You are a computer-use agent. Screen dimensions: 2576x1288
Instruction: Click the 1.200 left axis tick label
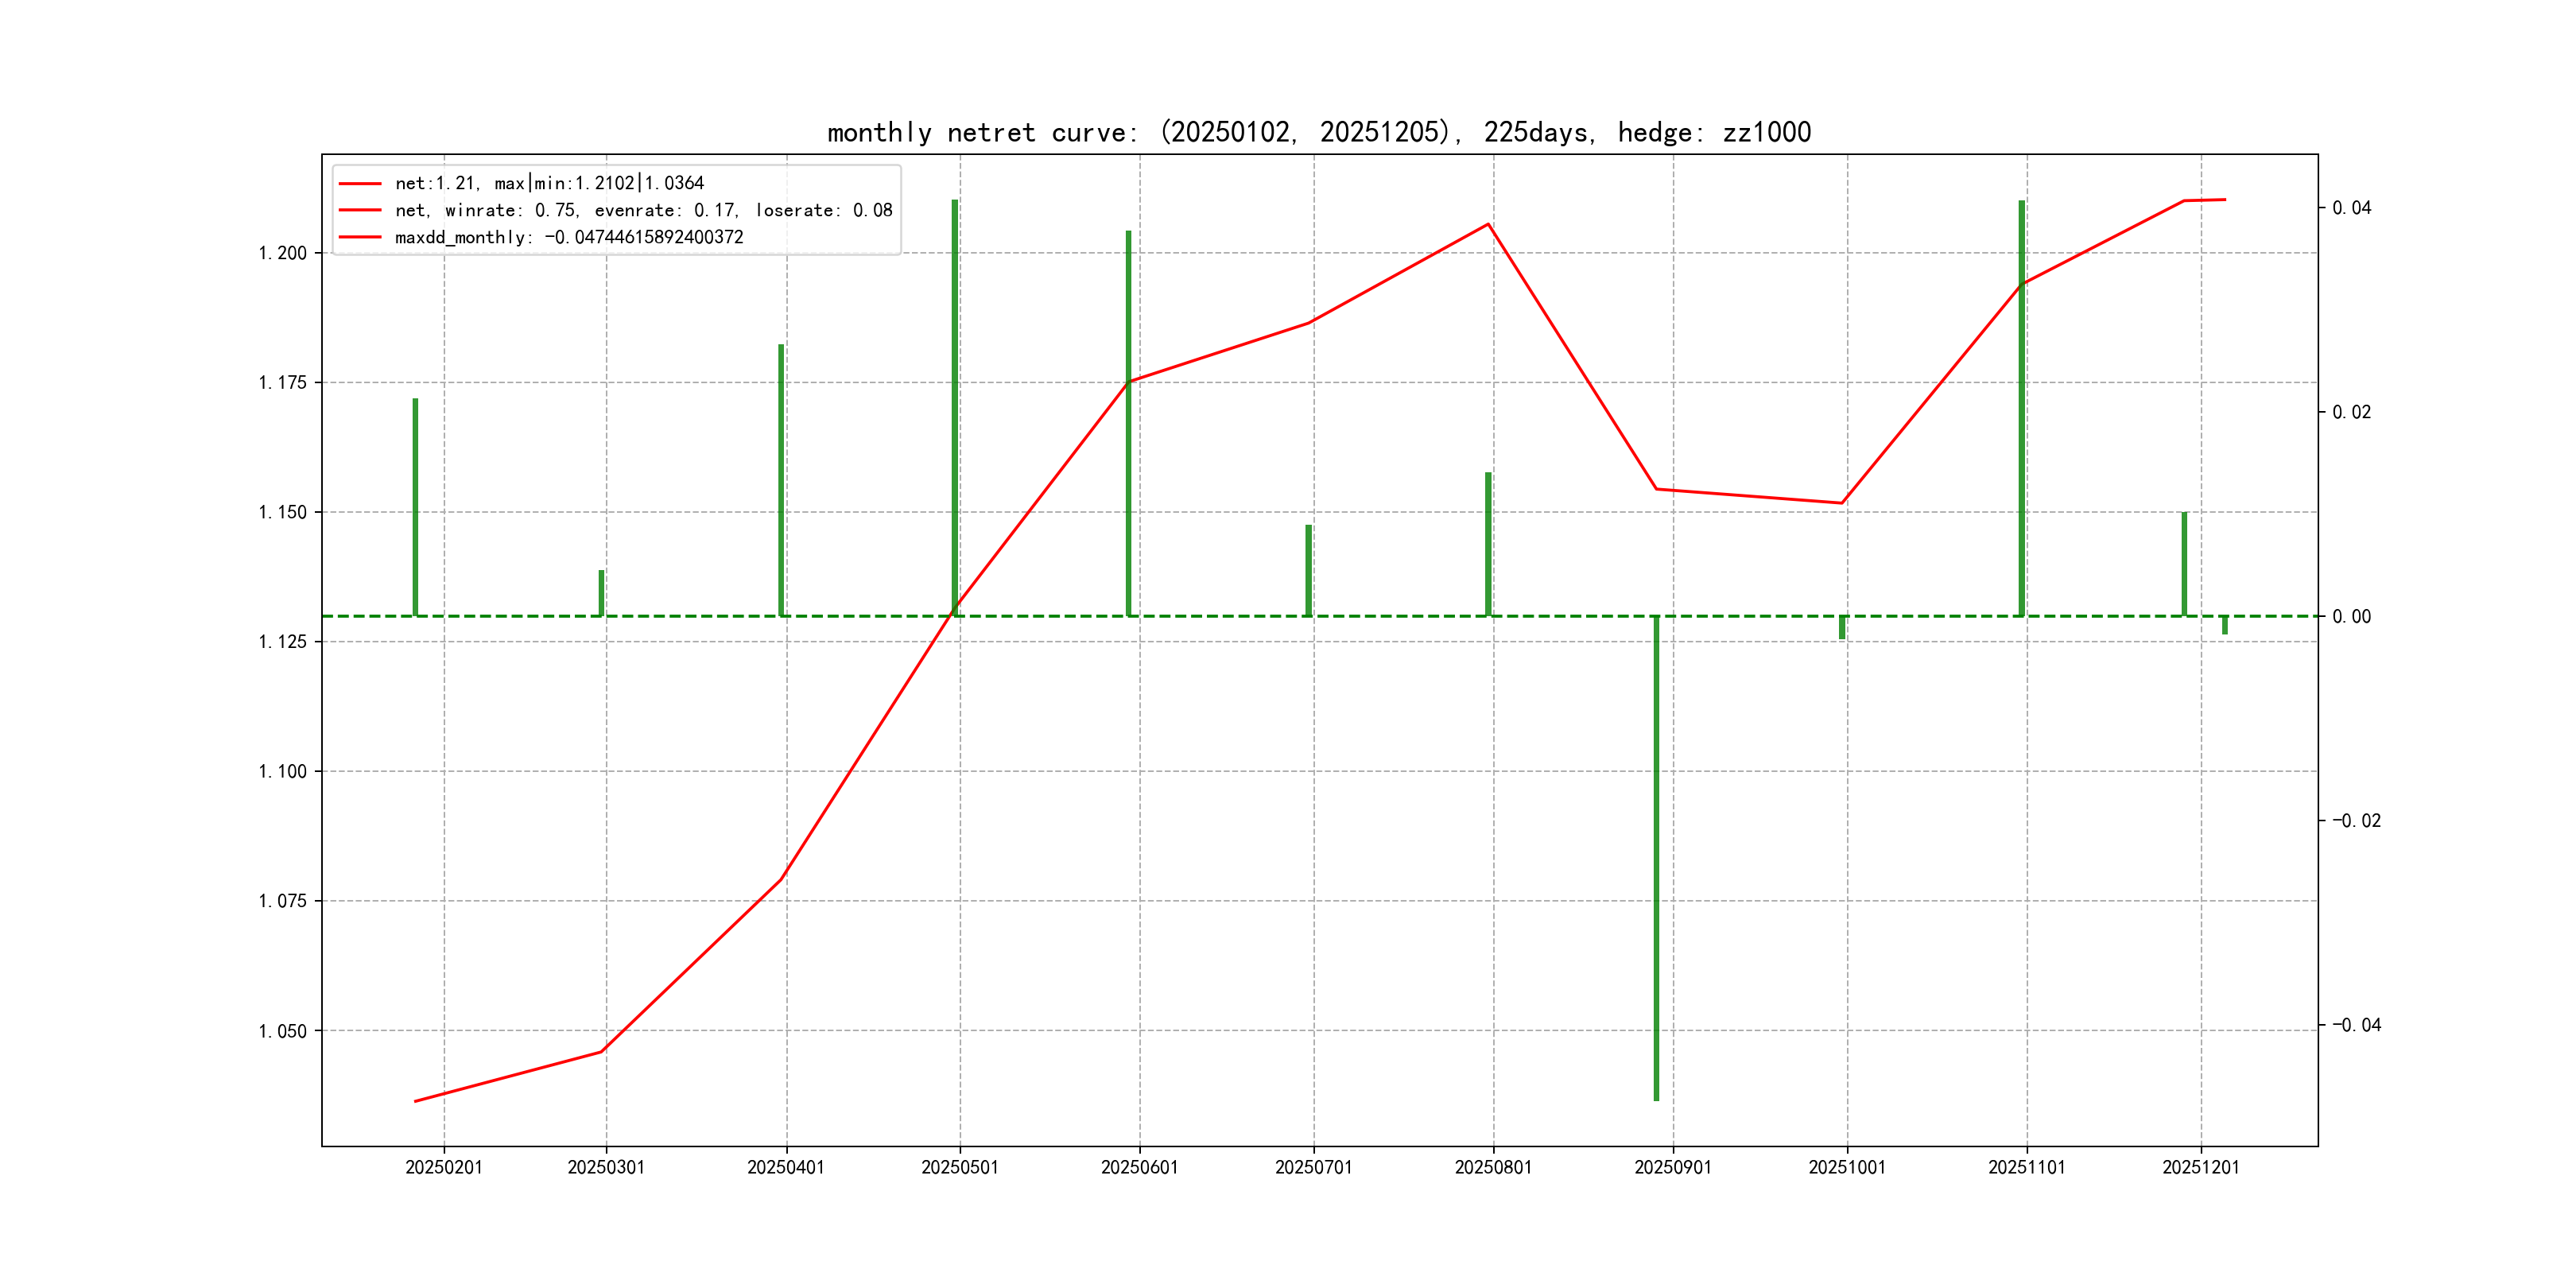point(283,253)
